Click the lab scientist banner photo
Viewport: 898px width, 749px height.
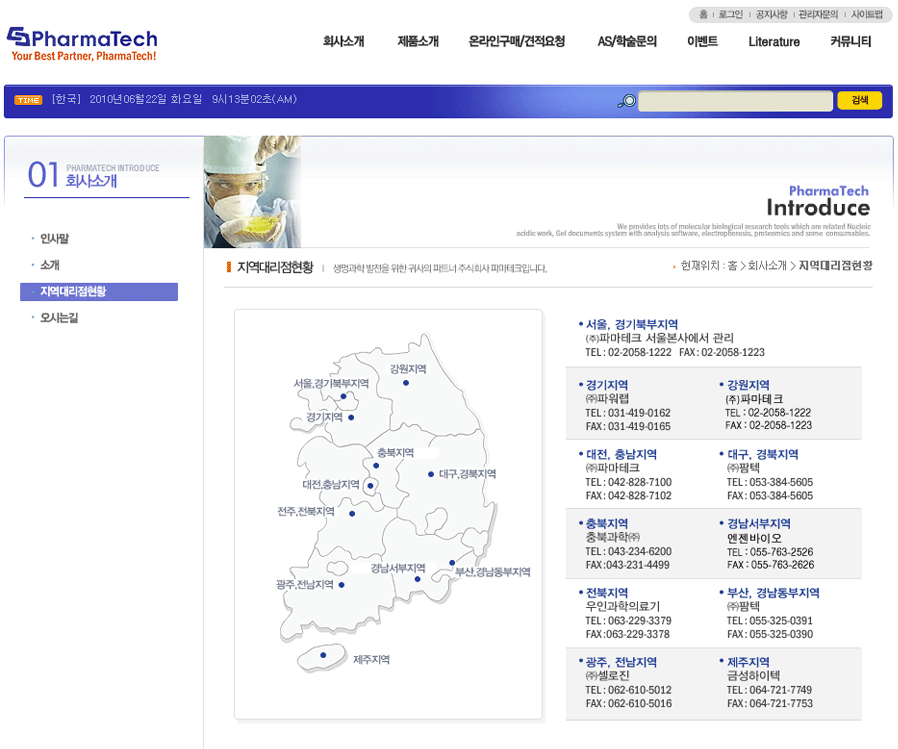tap(253, 192)
